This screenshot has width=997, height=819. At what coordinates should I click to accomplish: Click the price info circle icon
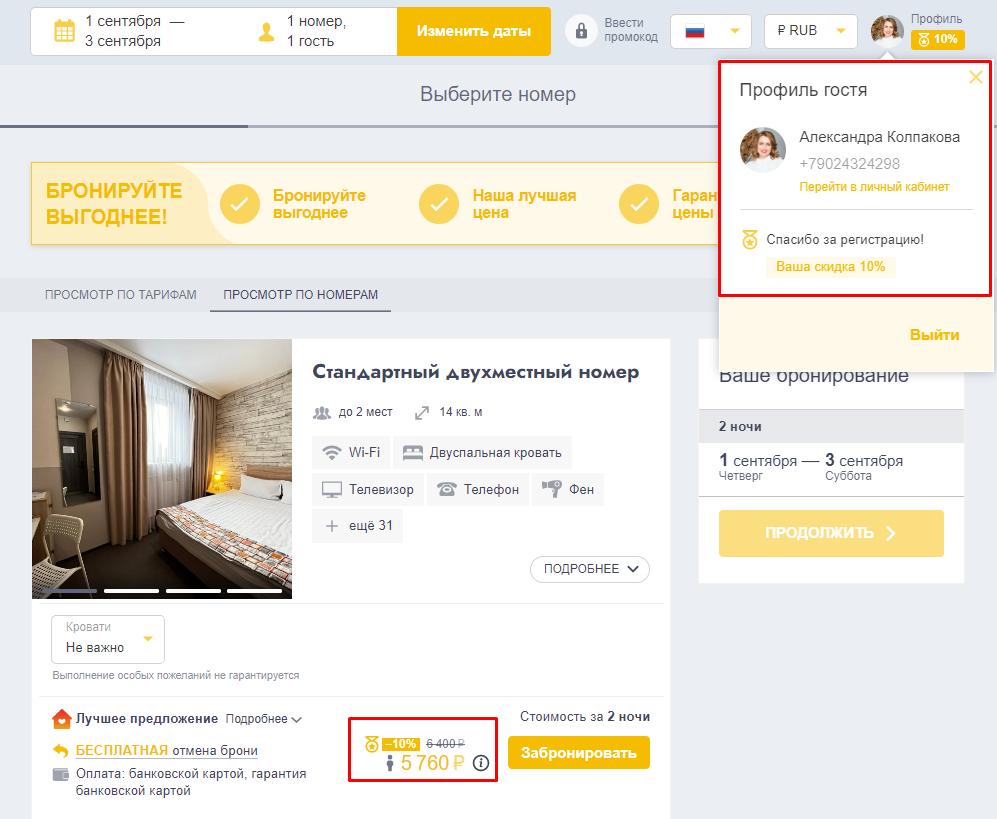pyautogui.click(x=481, y=762)
